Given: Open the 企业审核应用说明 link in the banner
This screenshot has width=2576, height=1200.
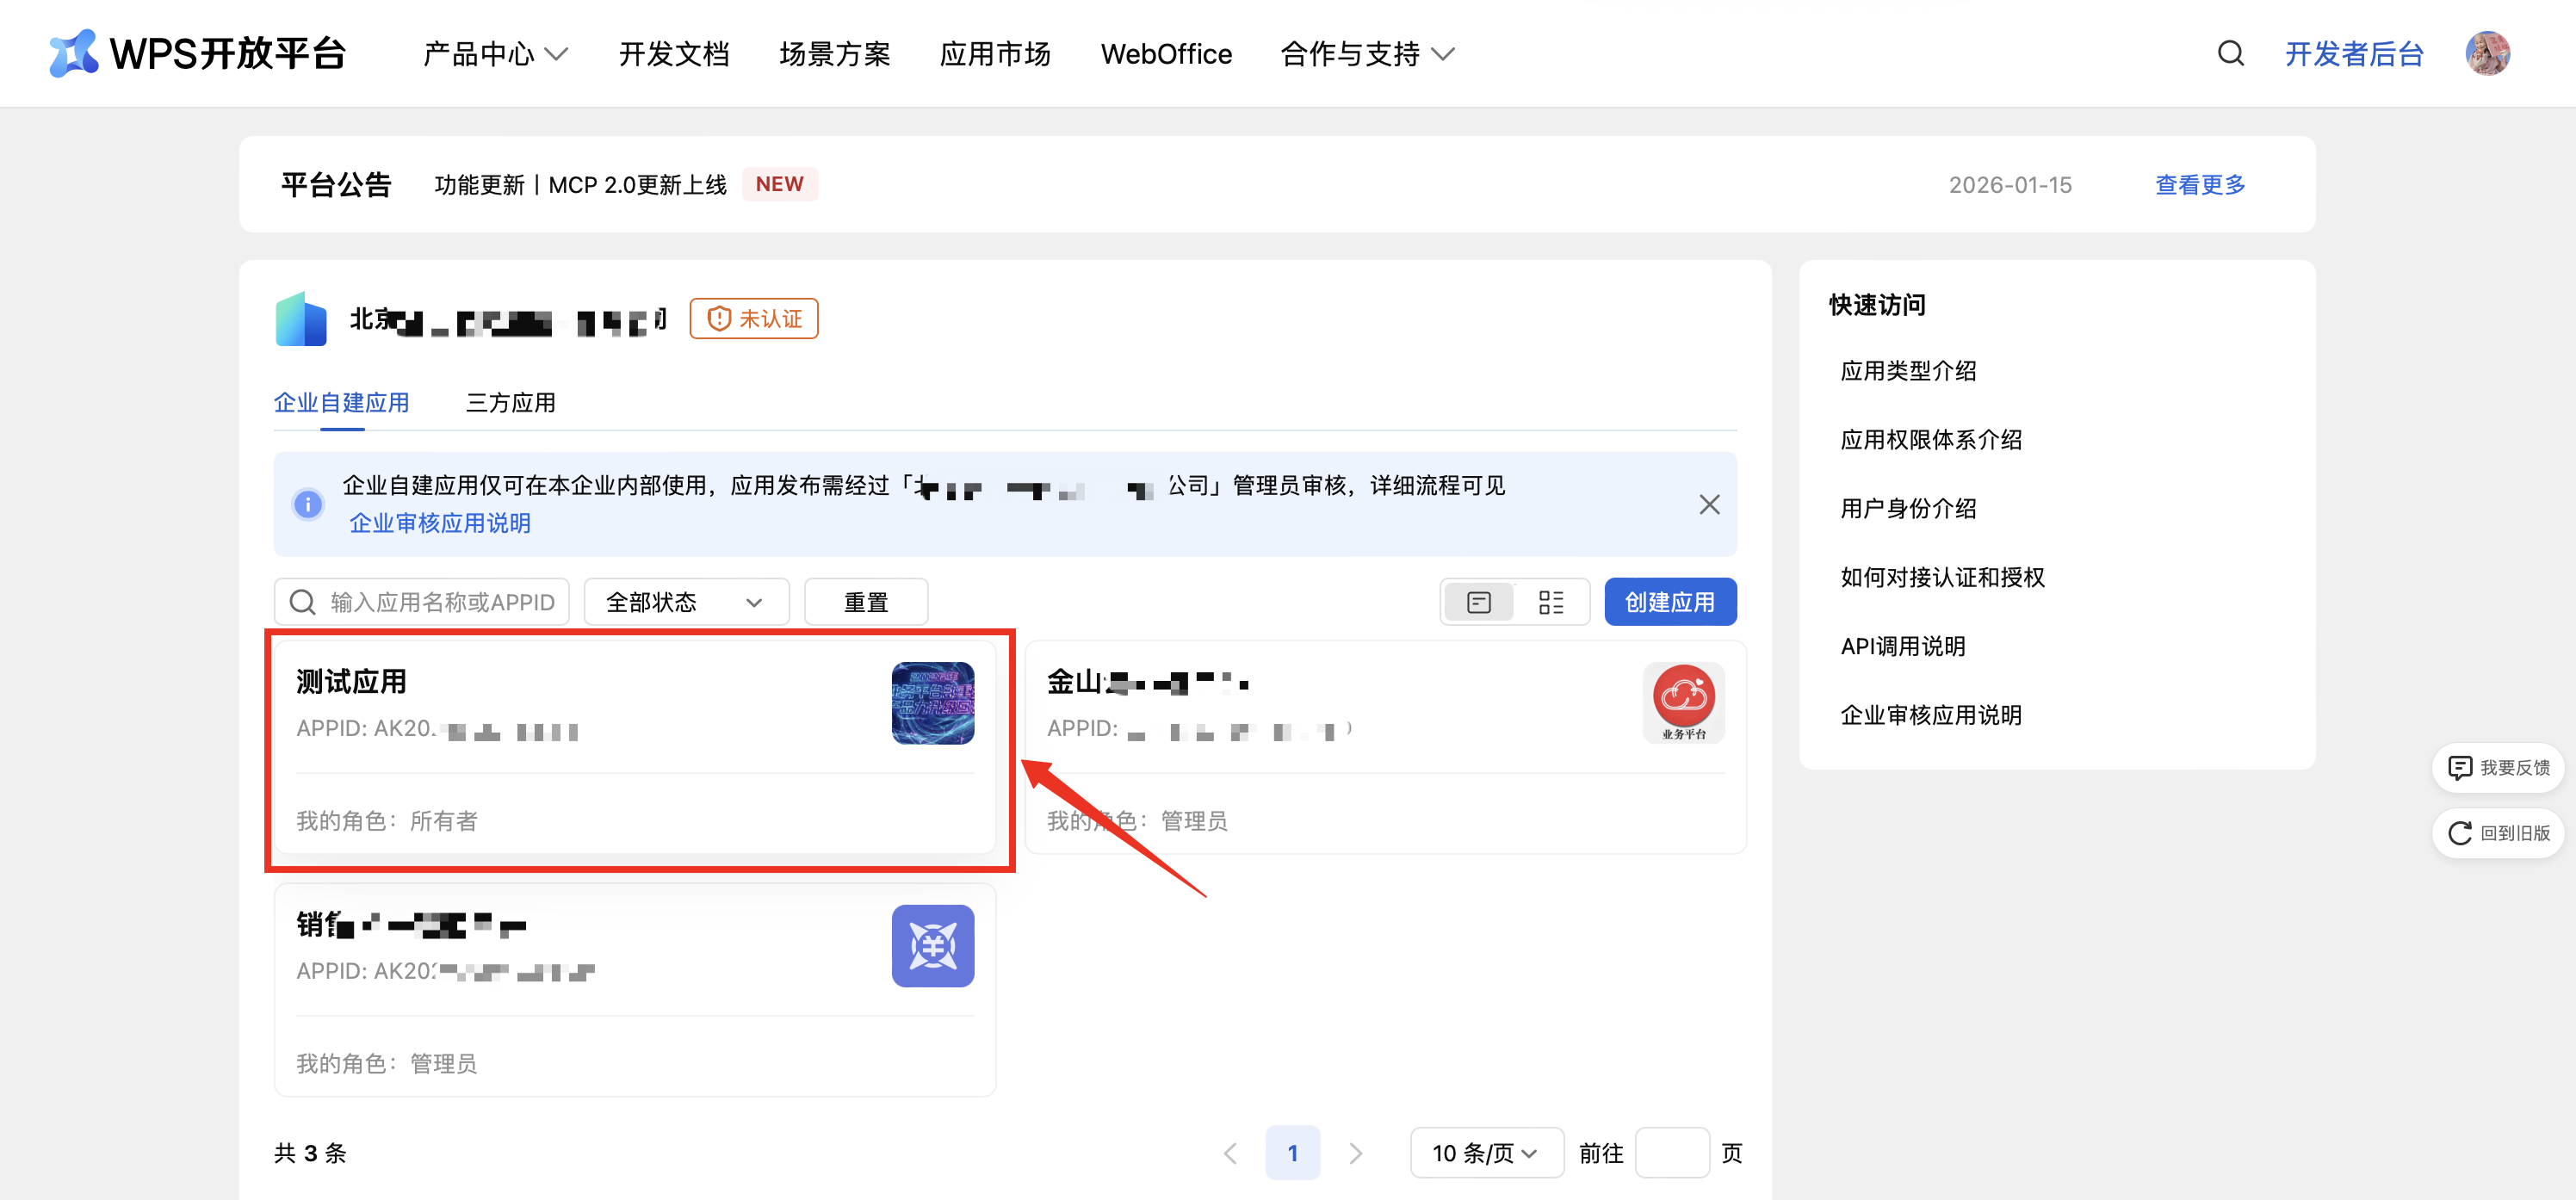Looking at the screenshot, I should (x=440, y=523).
